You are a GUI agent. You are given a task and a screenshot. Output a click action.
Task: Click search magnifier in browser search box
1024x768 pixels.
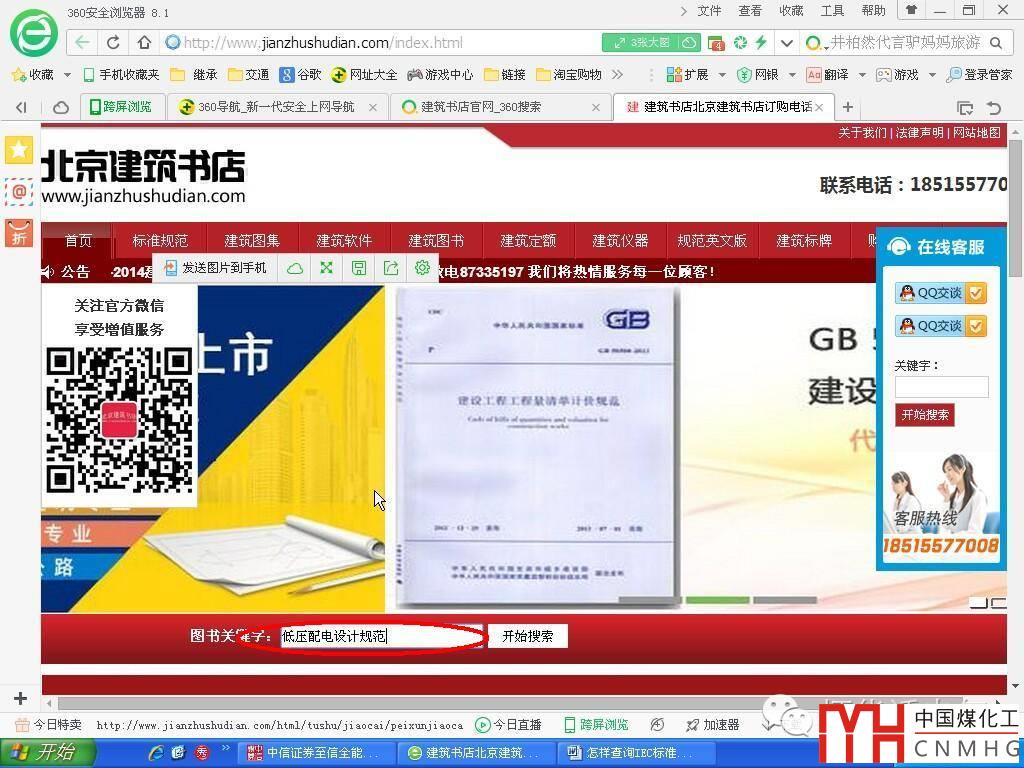point(995,43)
